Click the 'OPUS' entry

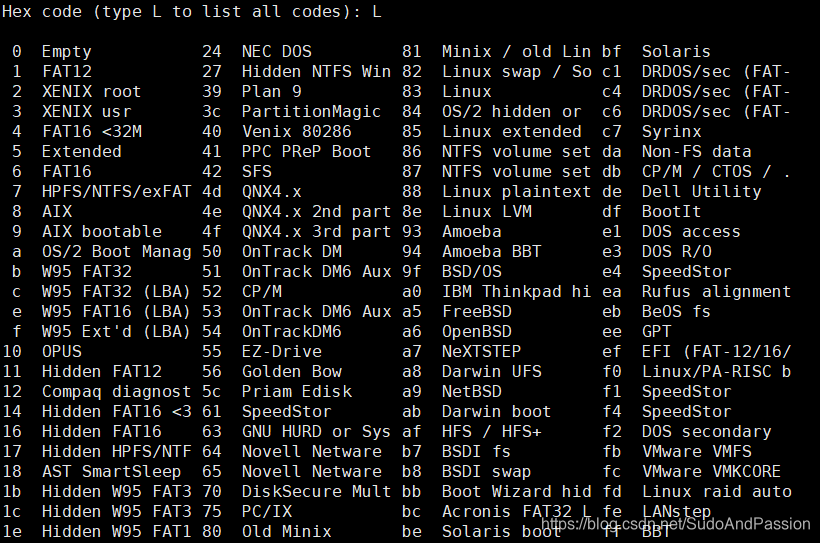coord(62,352)
